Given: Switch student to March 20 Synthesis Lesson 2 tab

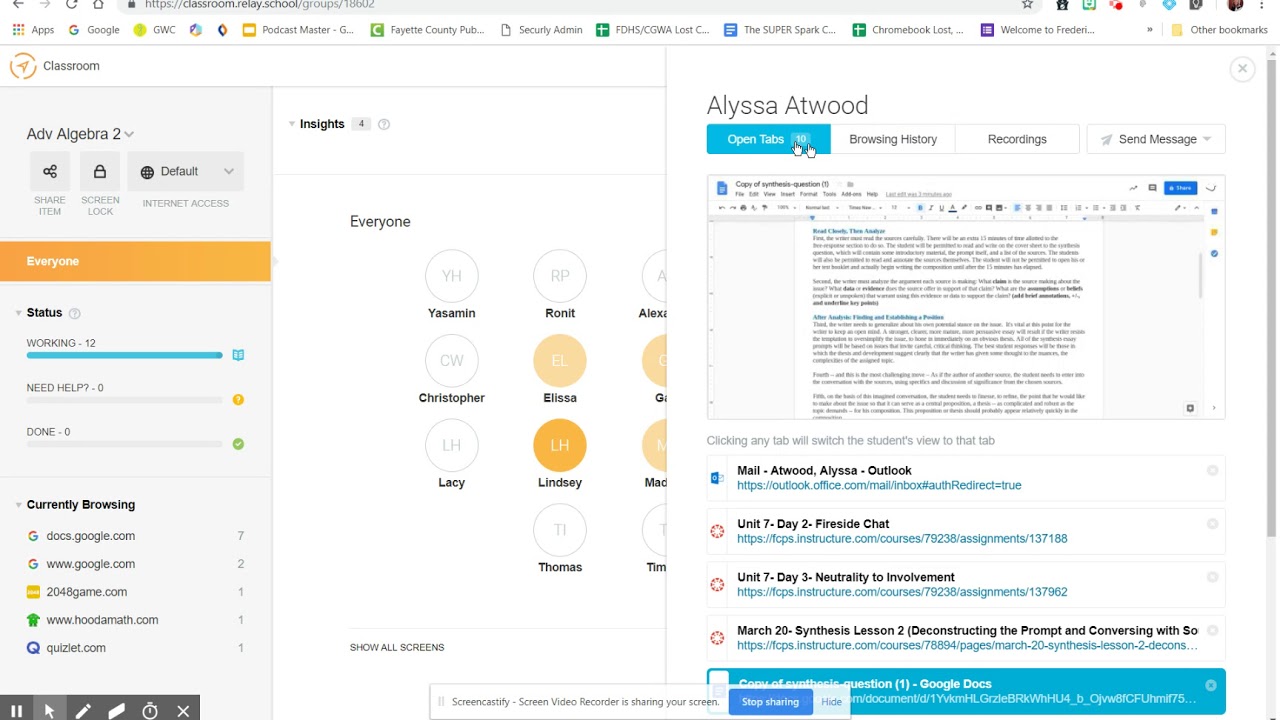Looking at the screenshot, I should [x=966, y=638].
